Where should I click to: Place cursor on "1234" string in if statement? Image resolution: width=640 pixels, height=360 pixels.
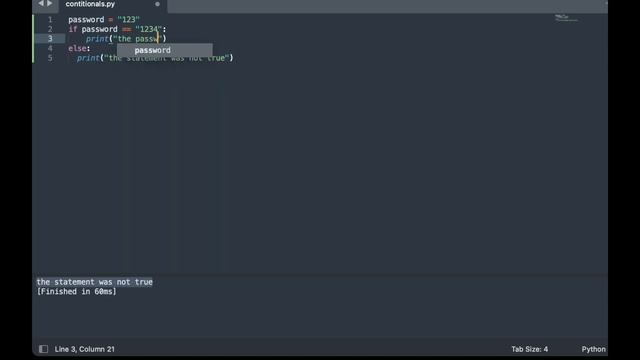[149, 29]
